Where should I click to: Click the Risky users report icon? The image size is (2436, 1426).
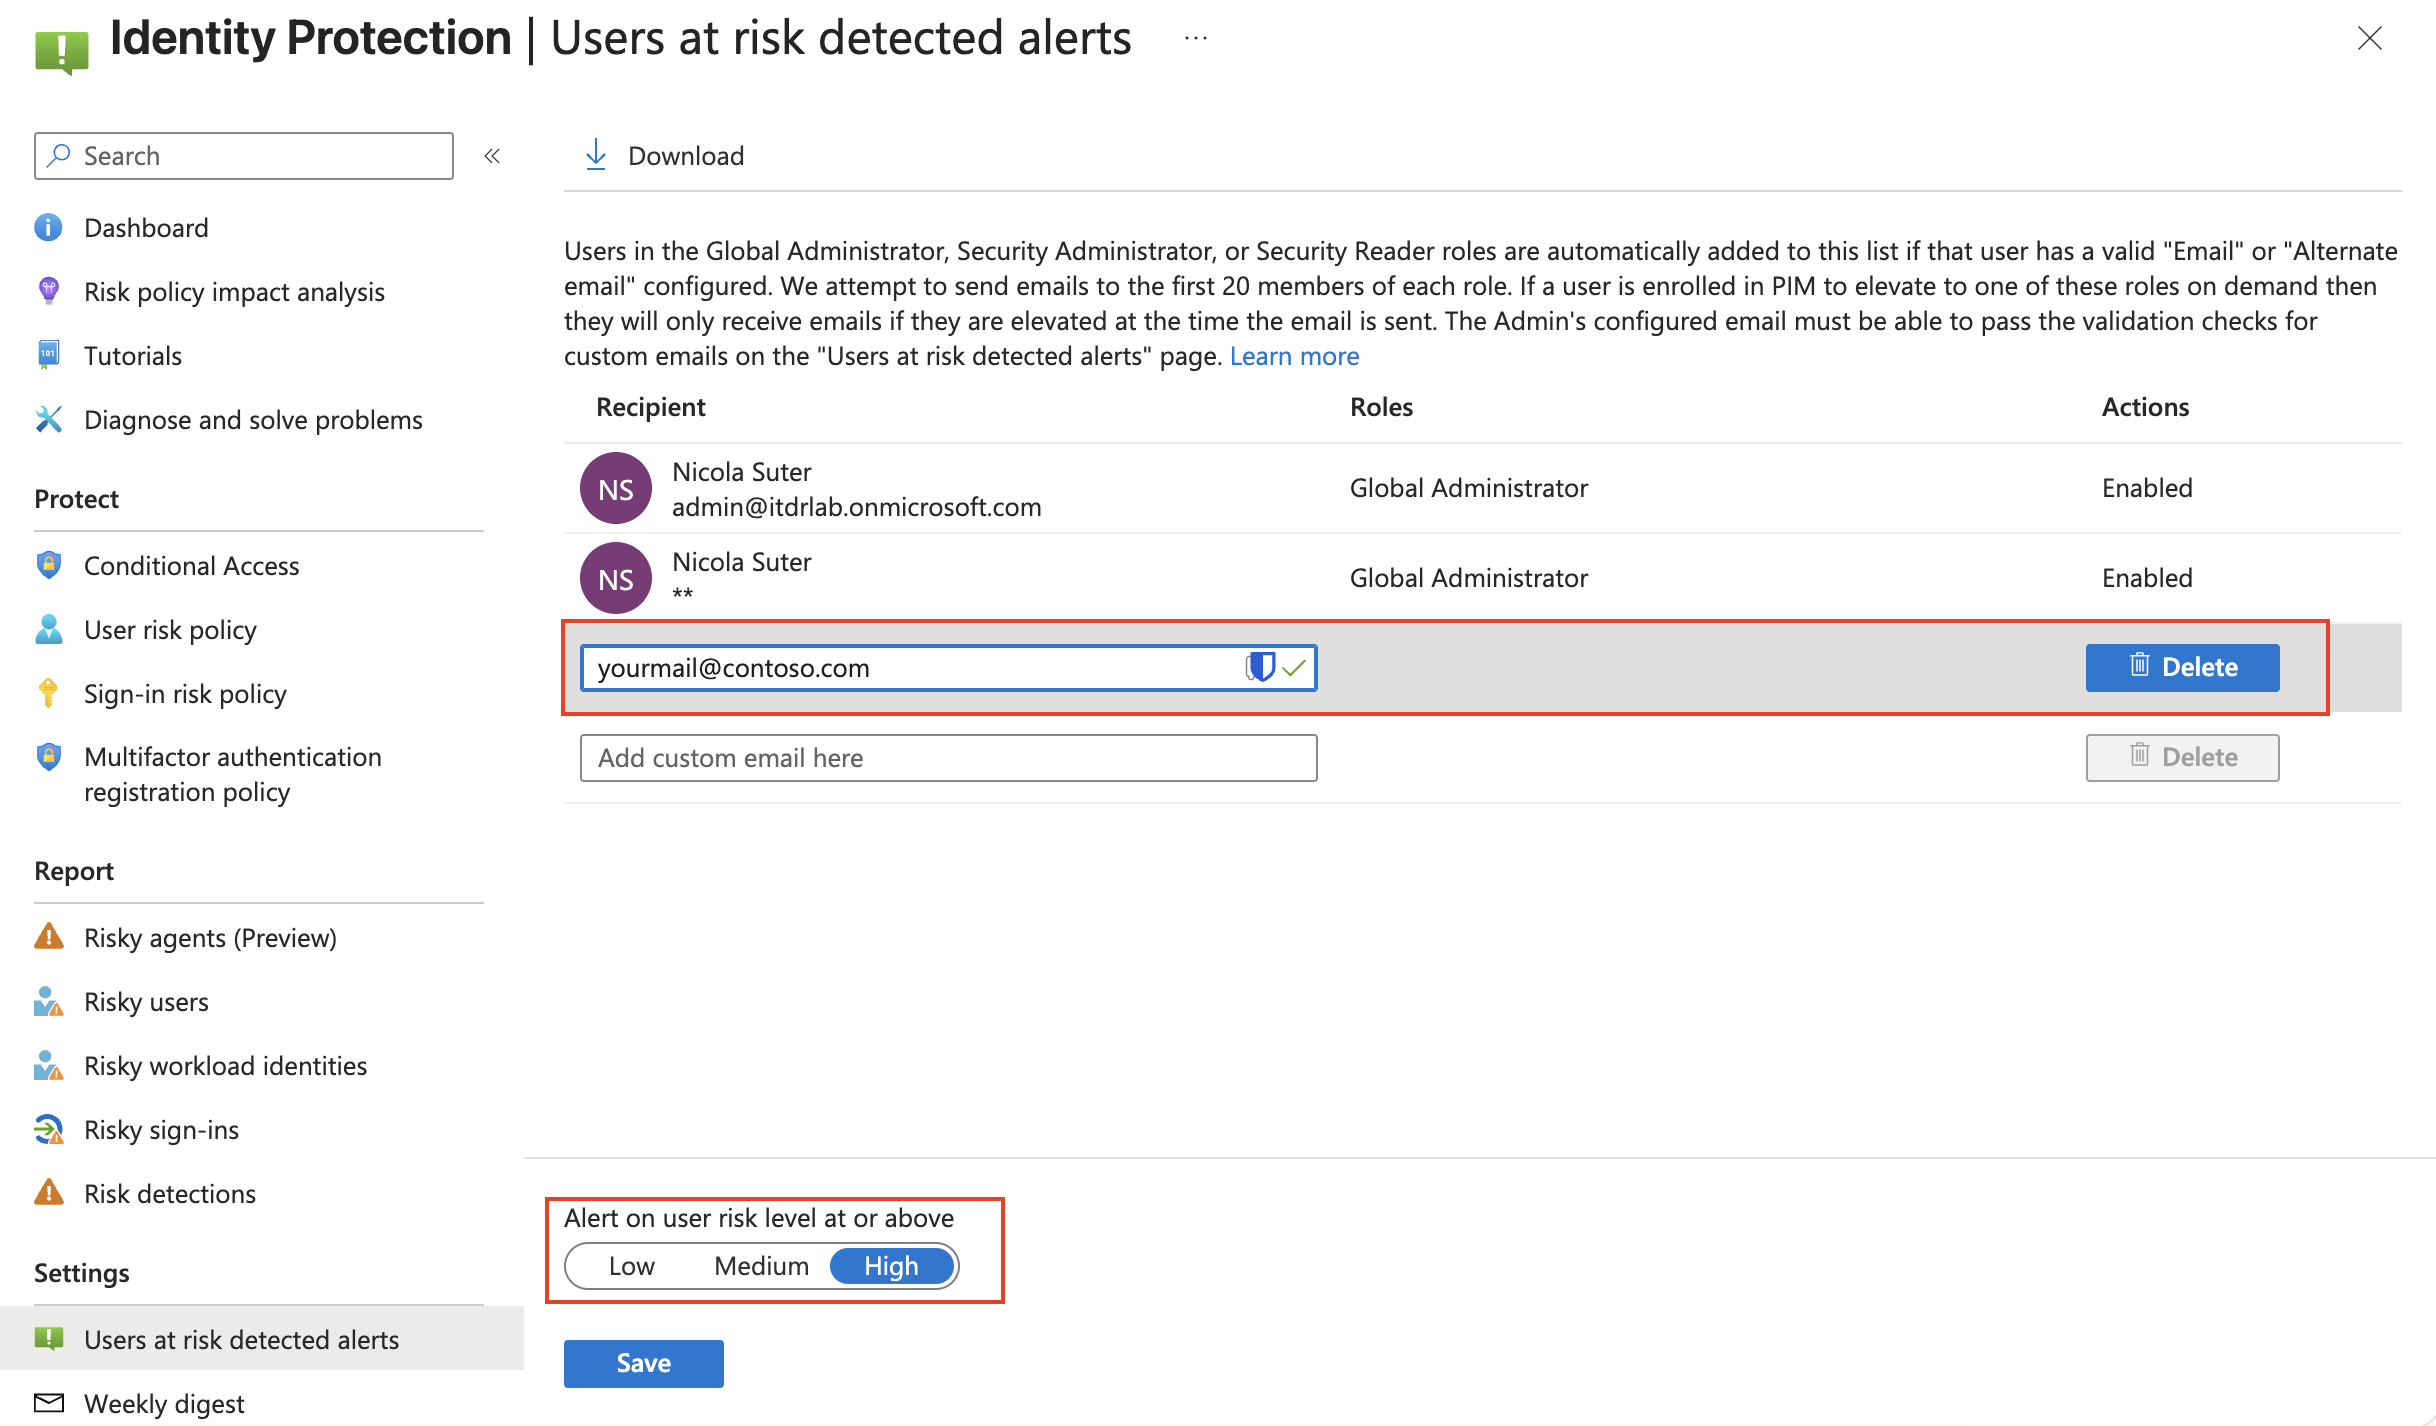(x=48, y=1001)
